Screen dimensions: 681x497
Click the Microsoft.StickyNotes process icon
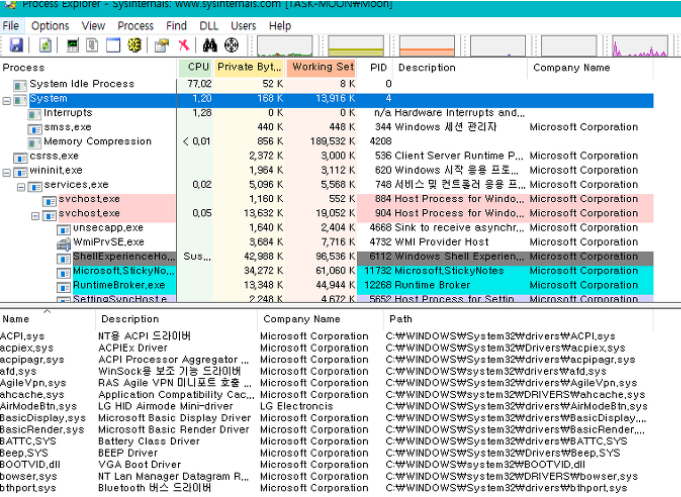[x=63, y=272]
